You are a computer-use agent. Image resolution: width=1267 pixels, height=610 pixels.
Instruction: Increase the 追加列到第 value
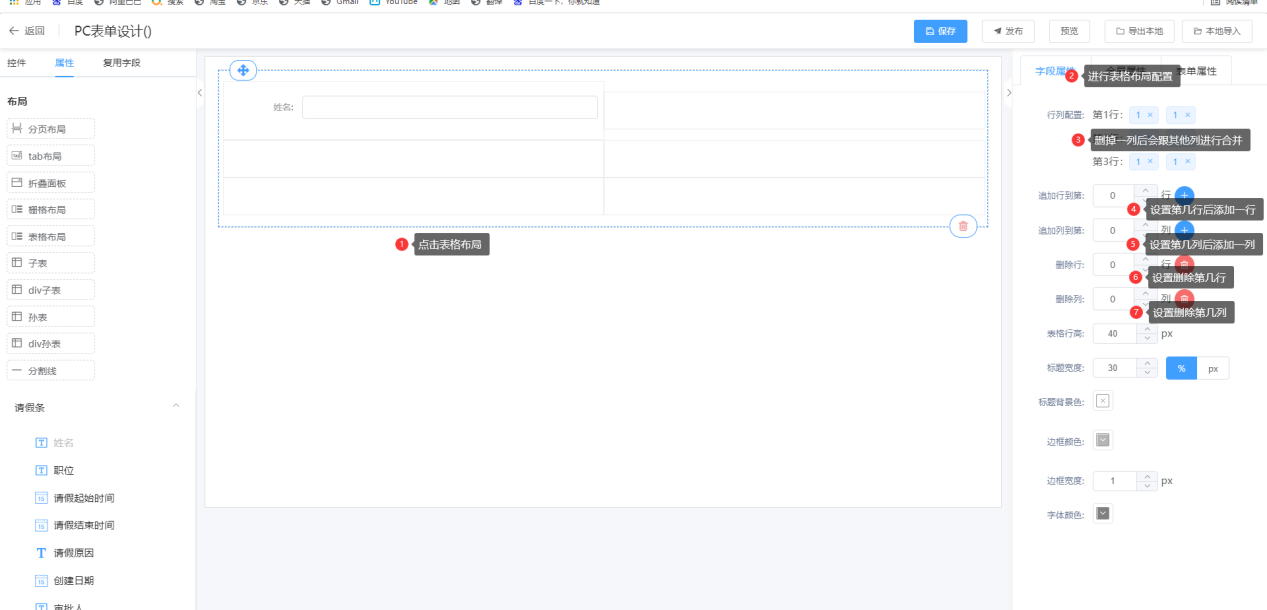click(x=1146, y=225)
